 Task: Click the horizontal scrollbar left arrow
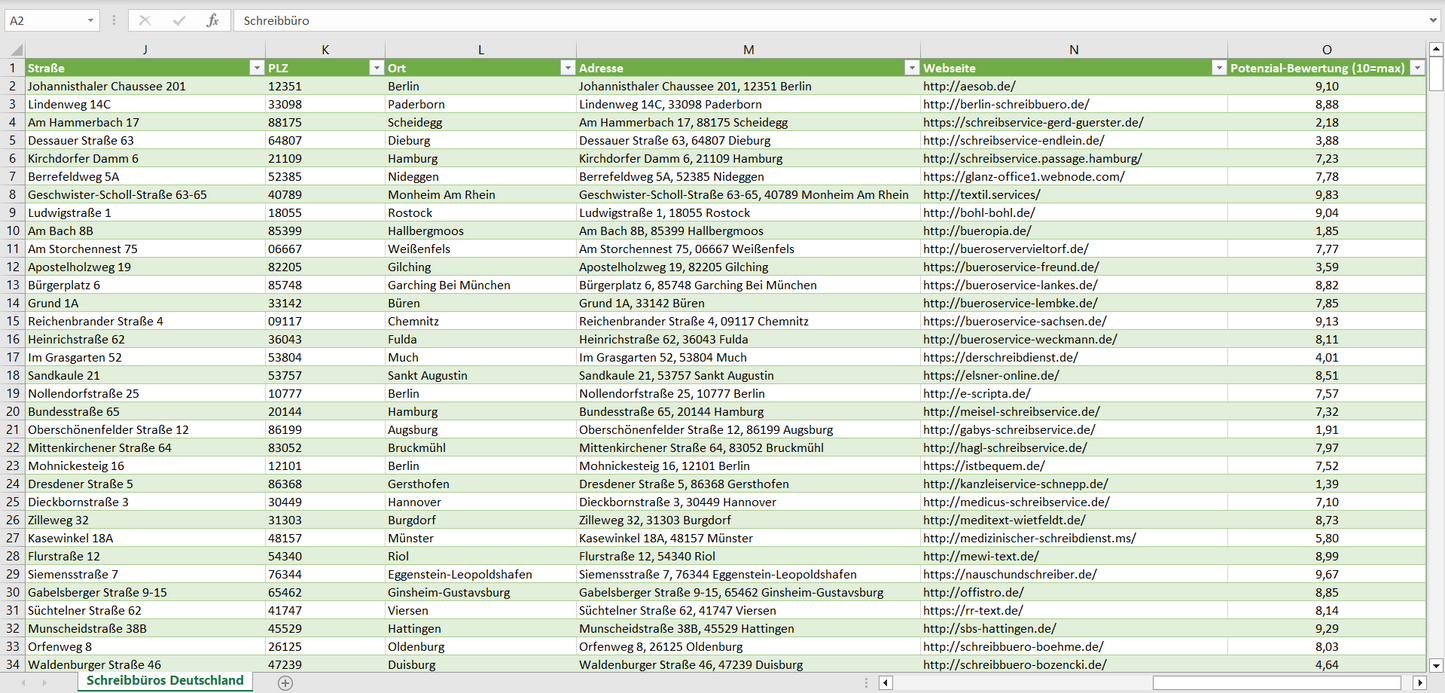tap(885, 682)
